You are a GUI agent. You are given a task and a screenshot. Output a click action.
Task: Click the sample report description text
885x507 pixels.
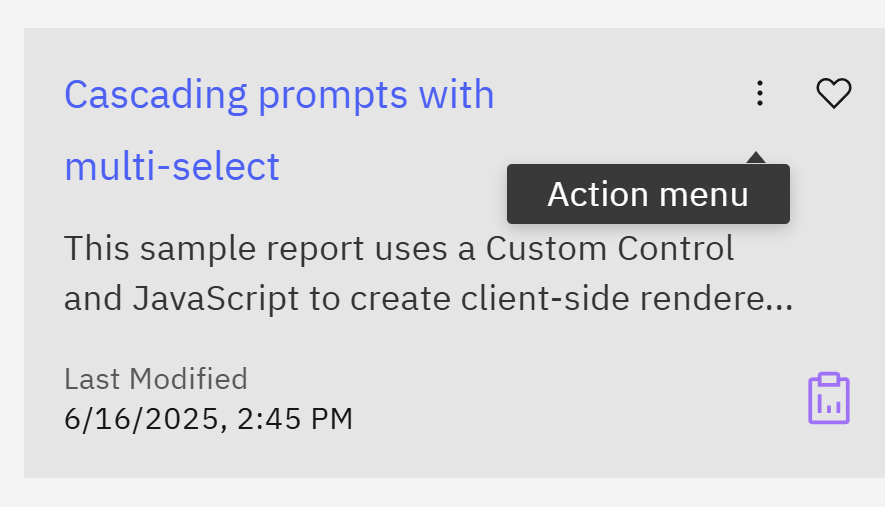click(x=428, y=273)
